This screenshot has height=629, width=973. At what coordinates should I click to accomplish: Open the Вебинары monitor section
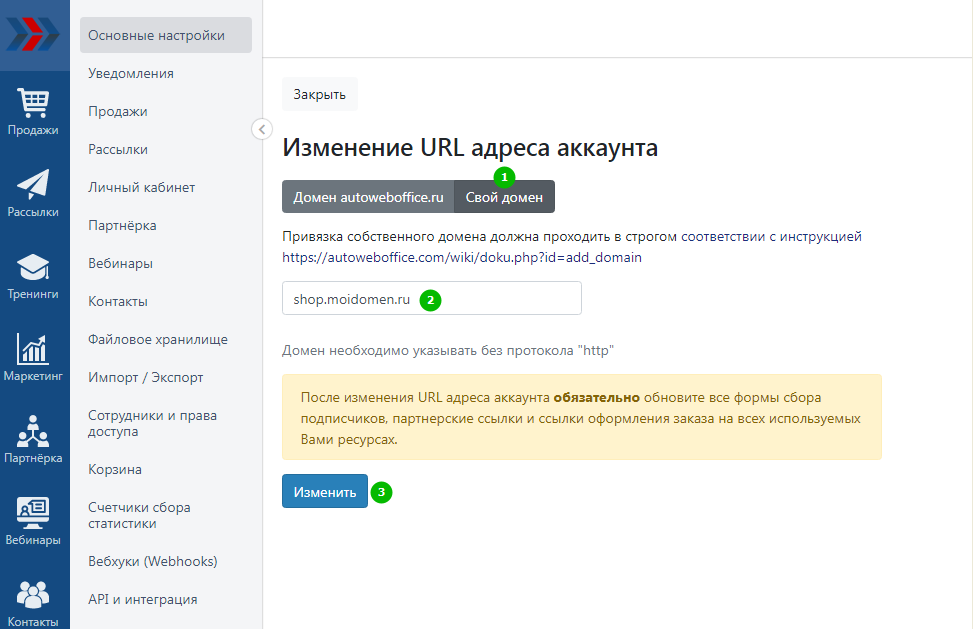(x=34, y=521)
